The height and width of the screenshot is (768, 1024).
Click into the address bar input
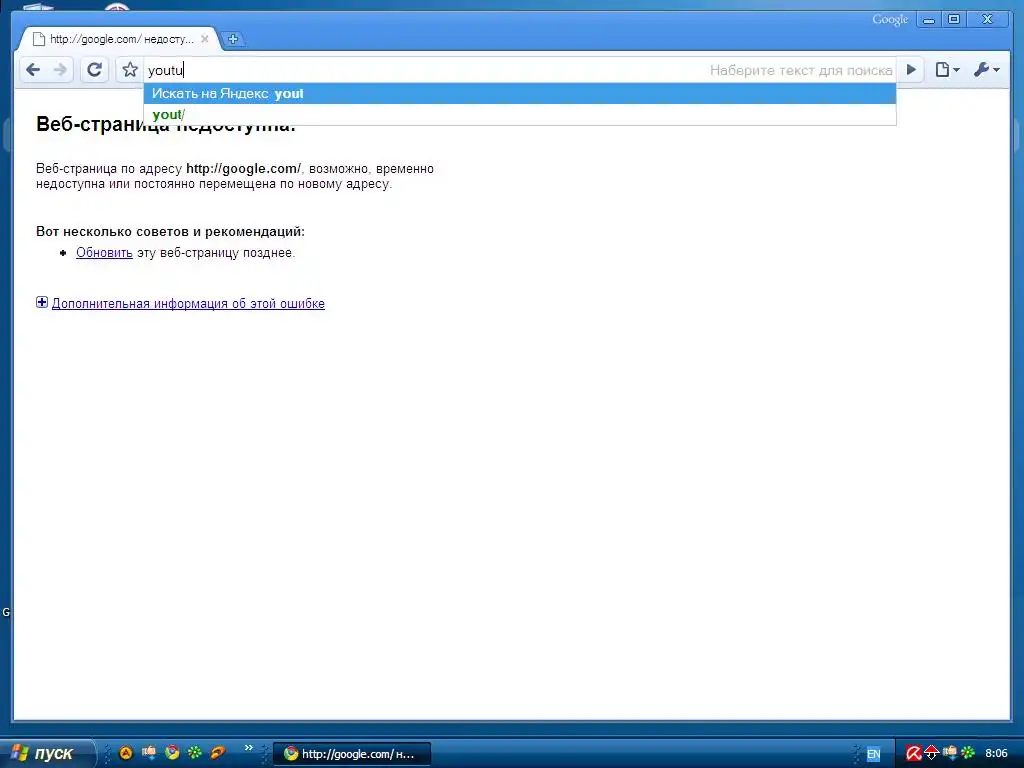(x=424, y=70)
